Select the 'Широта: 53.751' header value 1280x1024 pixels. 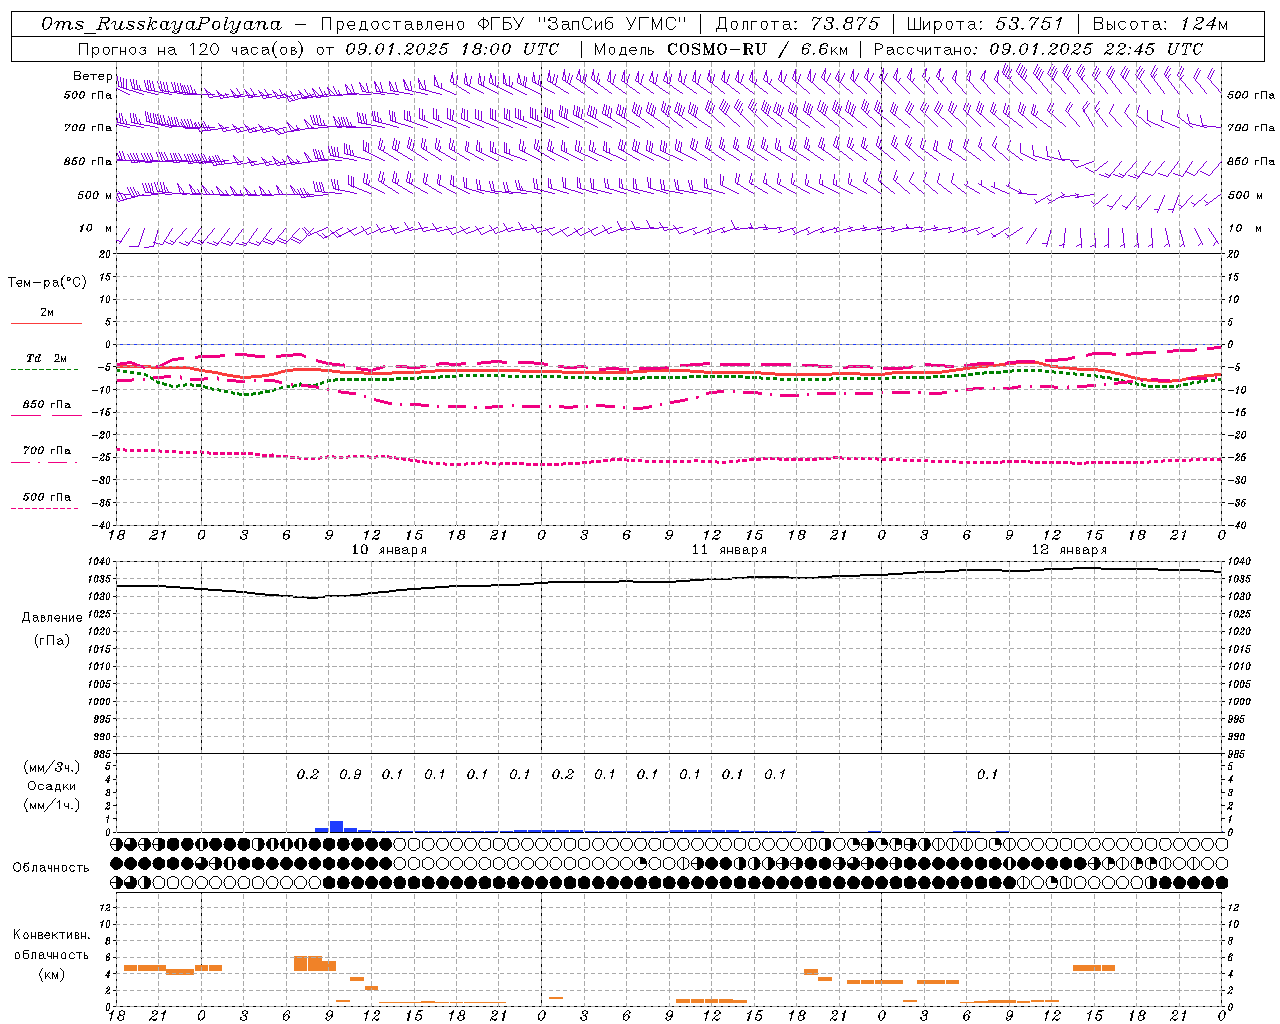(985, 24)
